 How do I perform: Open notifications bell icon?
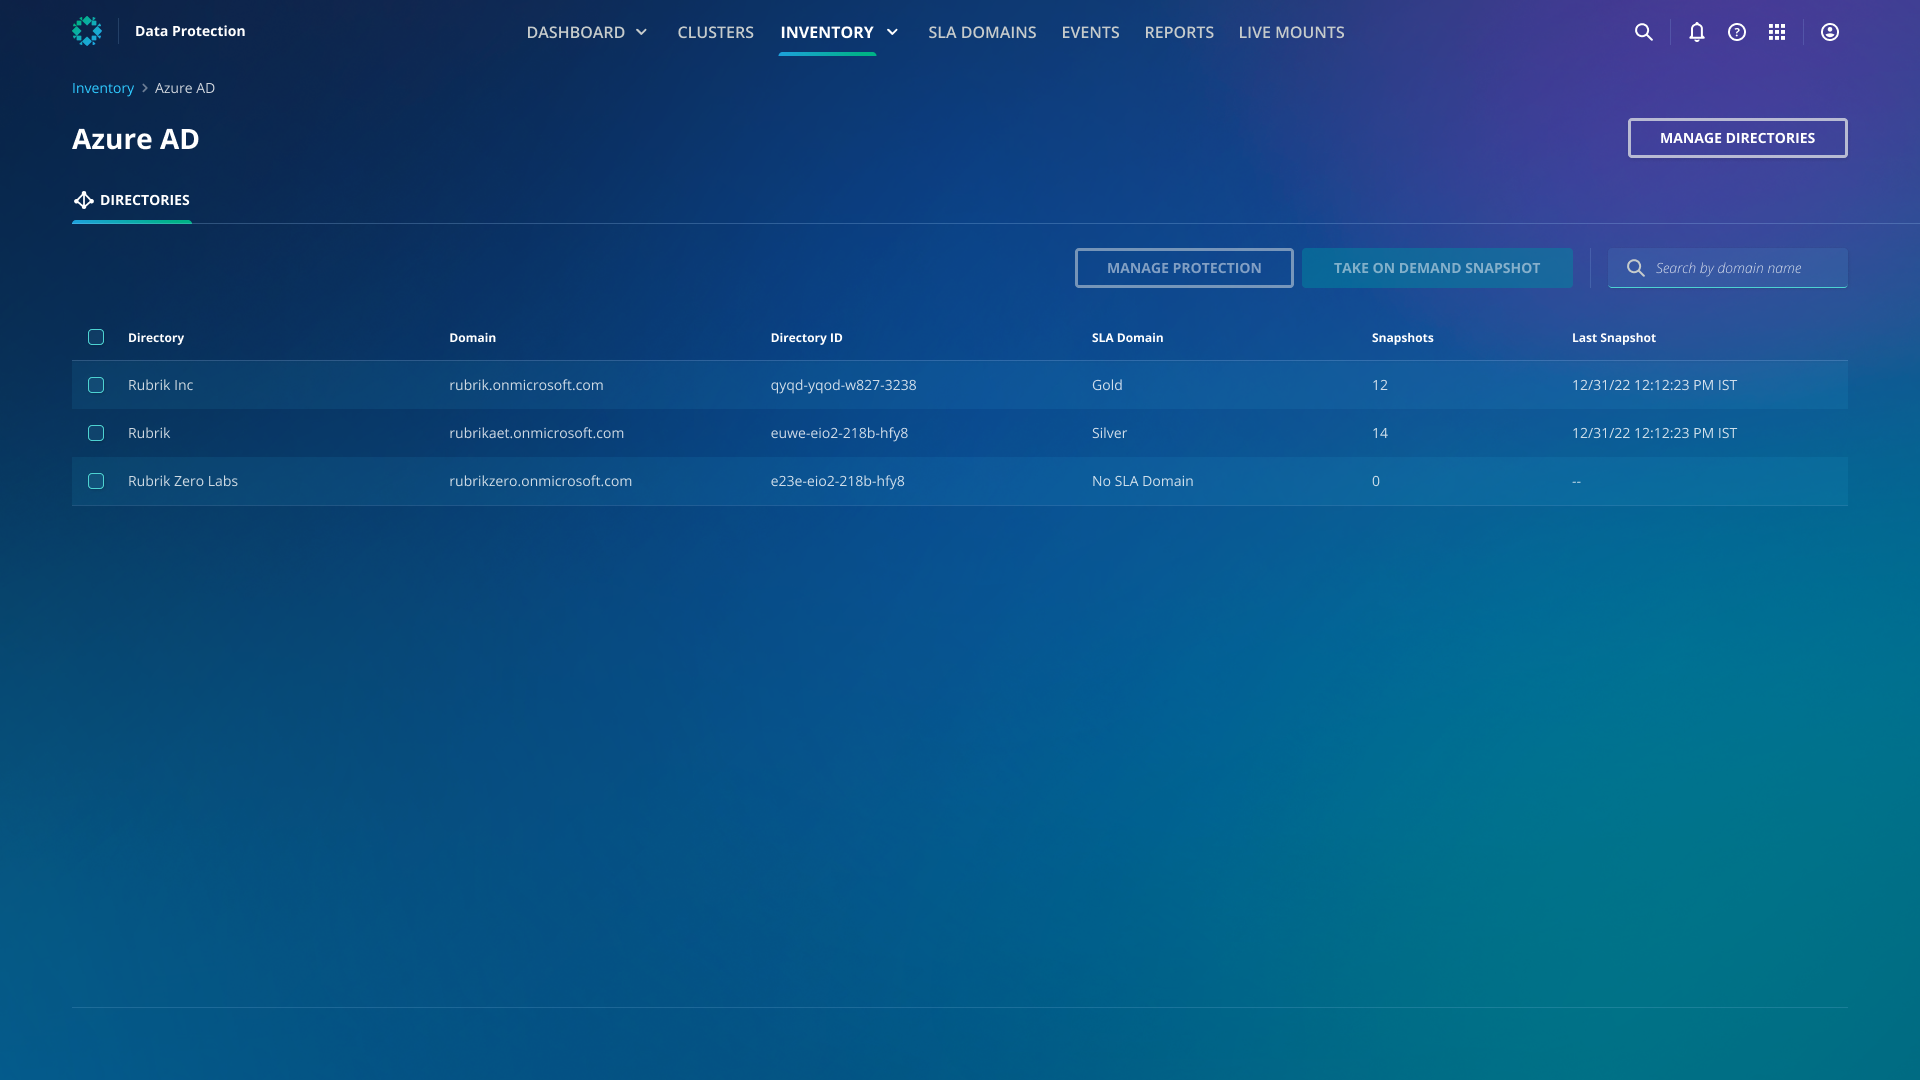coord(1697,32)
